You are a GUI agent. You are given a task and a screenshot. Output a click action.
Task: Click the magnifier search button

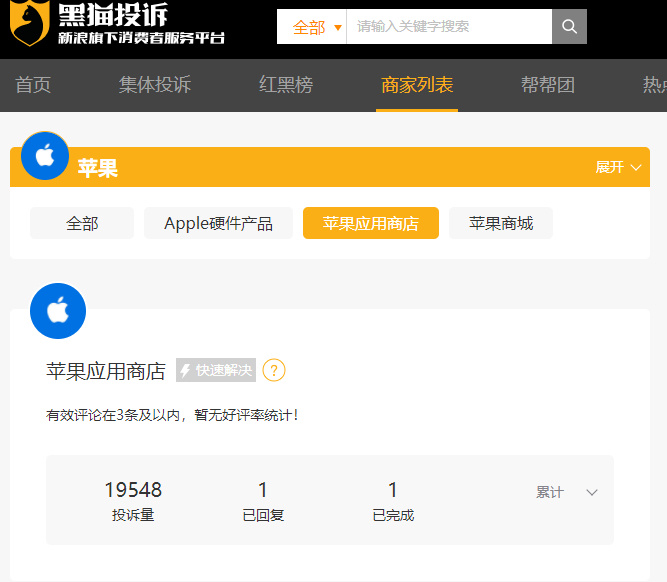tap(569, 26)
